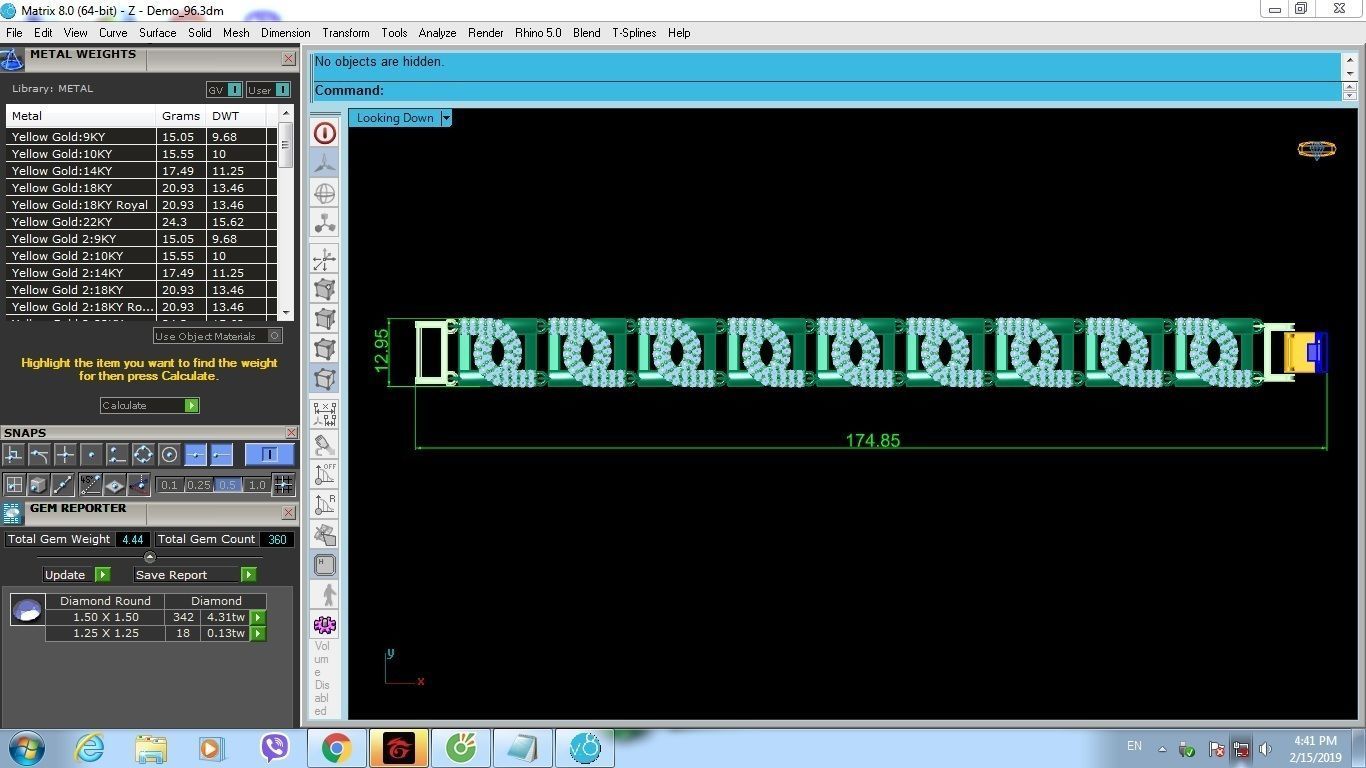Select the Yellow Gold:14KY row

[x=141, y=171]
